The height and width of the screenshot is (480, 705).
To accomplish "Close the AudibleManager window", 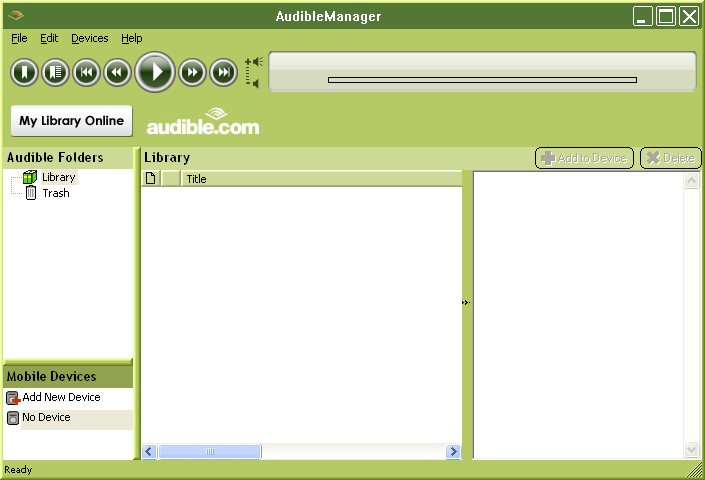I will click(x=689, y=17).
